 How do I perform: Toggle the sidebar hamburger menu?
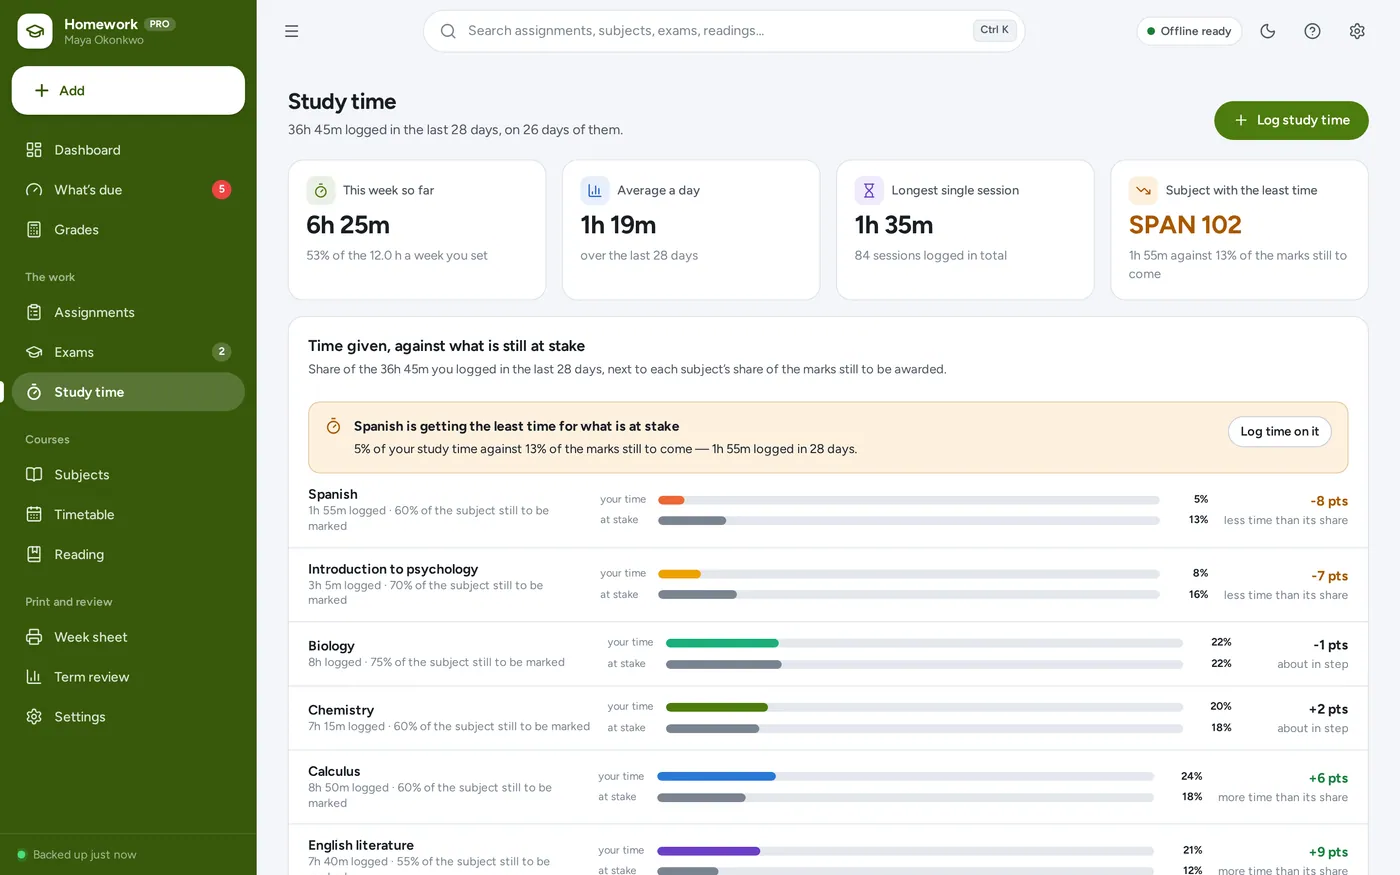pos(291,31)
